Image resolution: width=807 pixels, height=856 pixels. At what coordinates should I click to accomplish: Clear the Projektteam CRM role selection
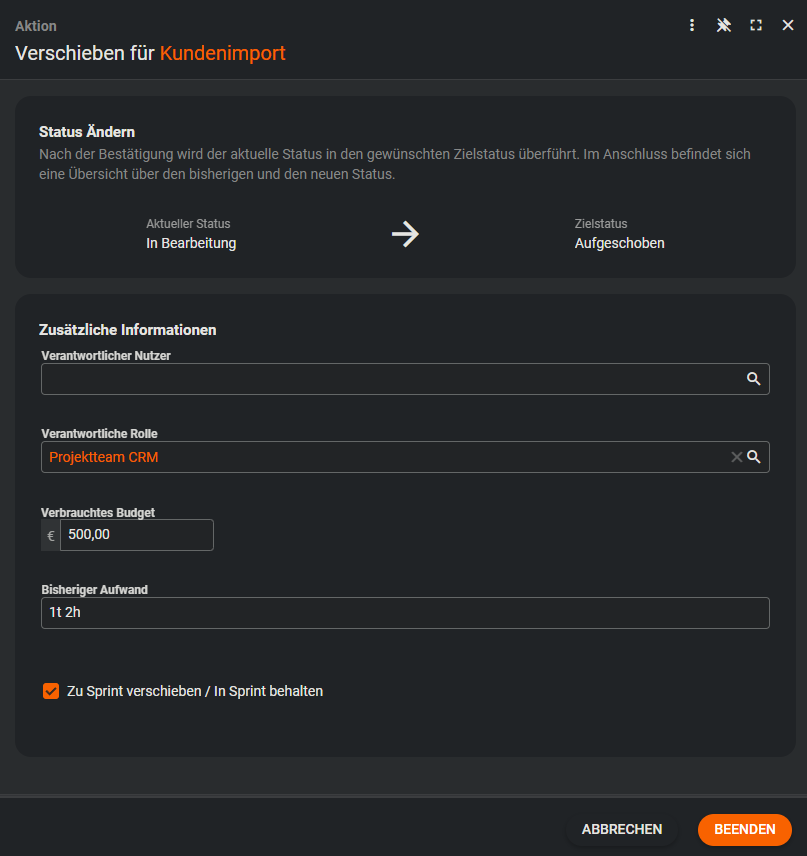click(736, 457)
